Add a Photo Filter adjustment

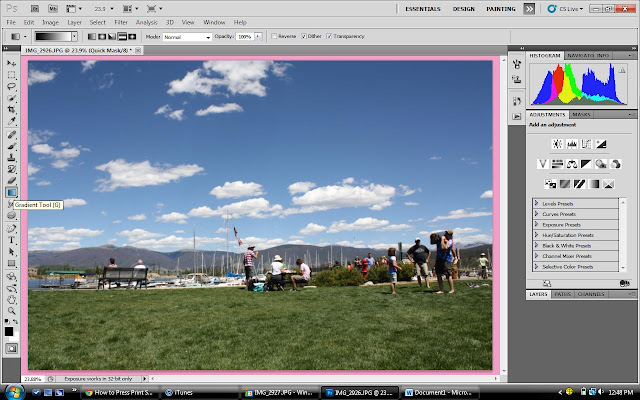pyautogui.click(x=601, y=164)
